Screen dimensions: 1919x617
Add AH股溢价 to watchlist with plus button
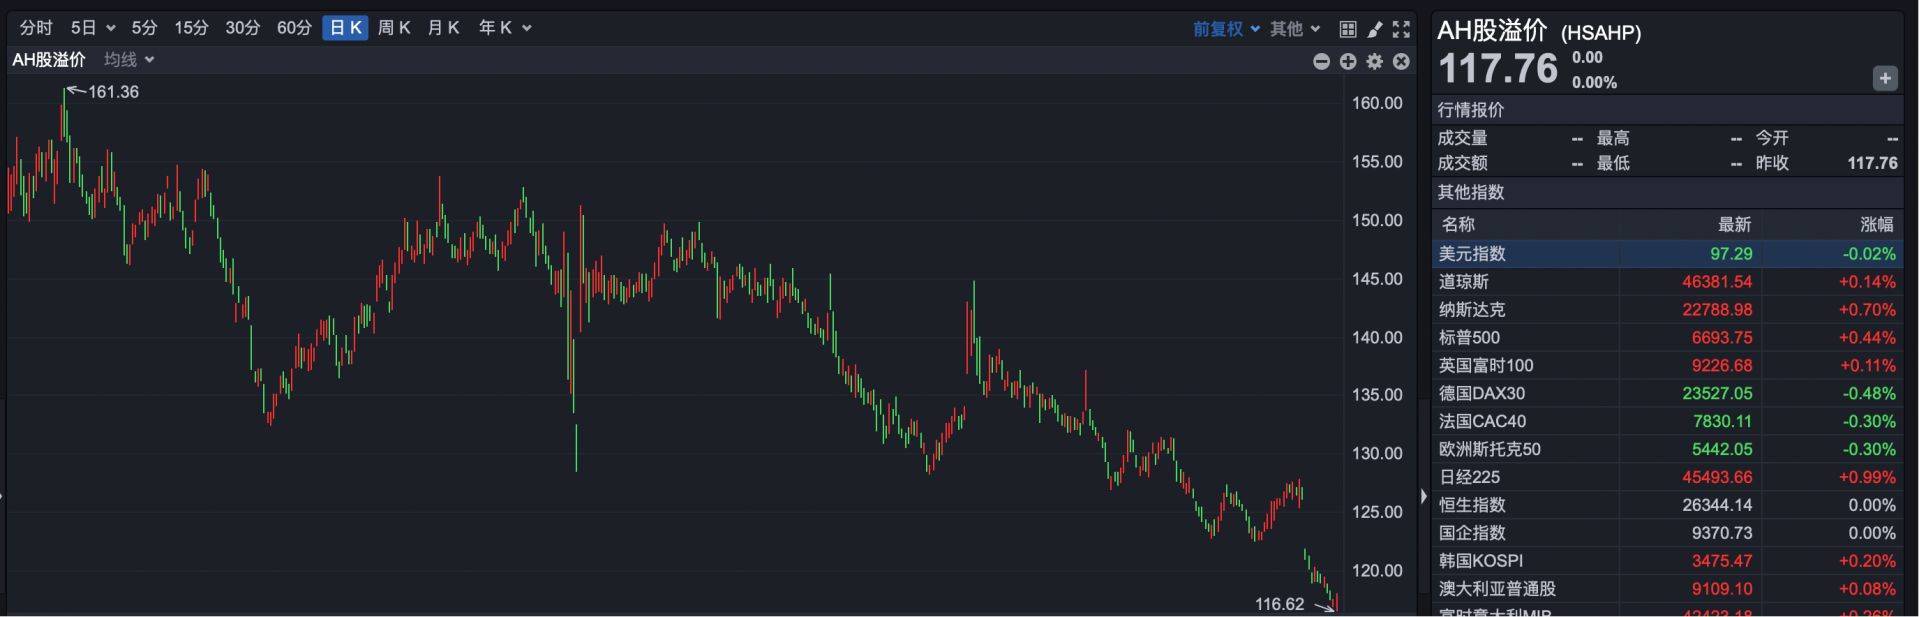[1884, 78]
